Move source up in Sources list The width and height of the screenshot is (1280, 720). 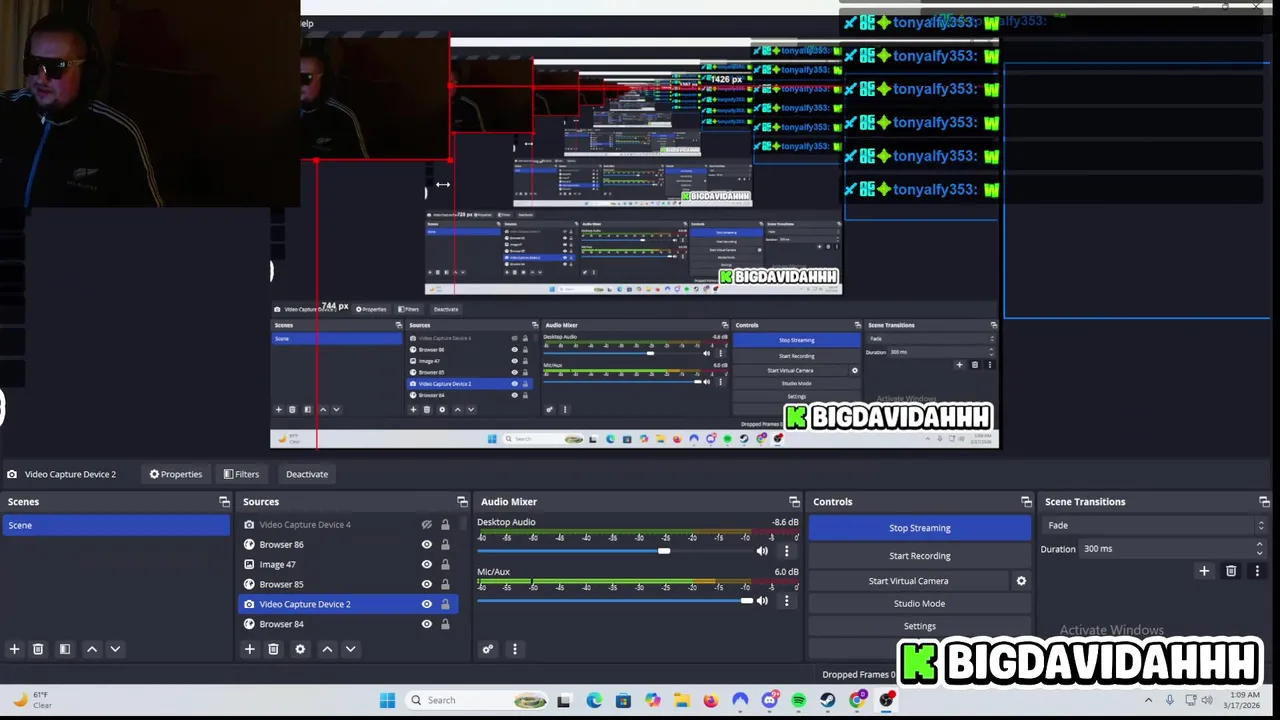pyautogui.click(x=327, y=649)
